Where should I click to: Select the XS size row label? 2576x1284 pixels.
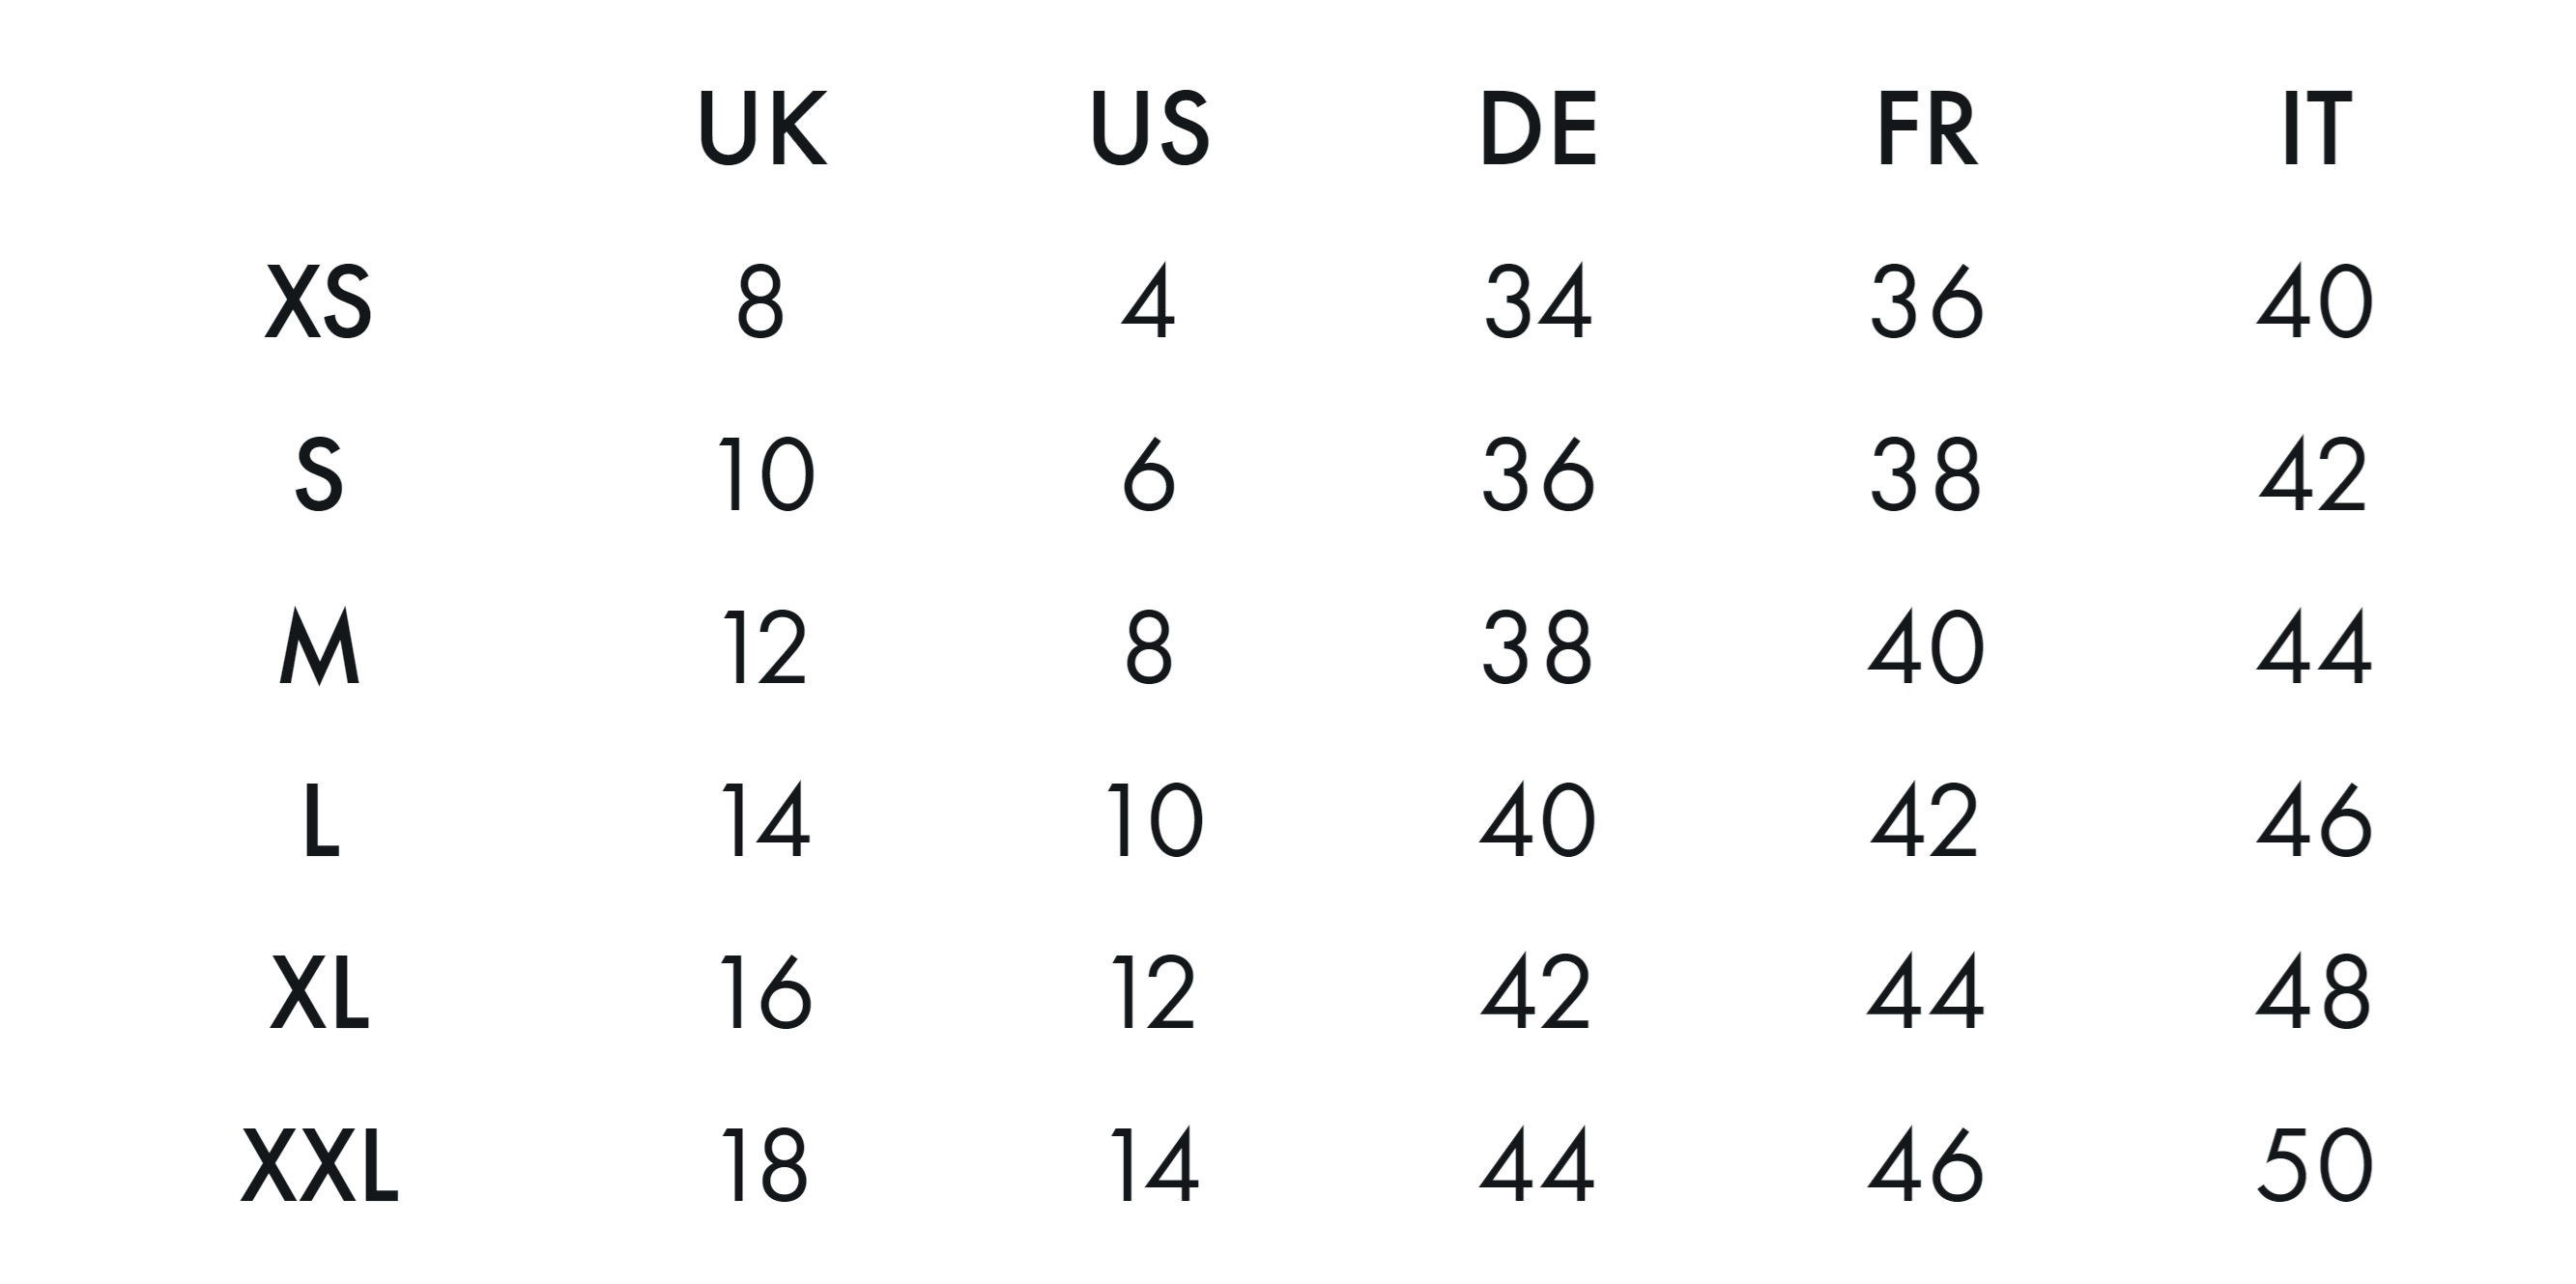click(x=318, y=302)
